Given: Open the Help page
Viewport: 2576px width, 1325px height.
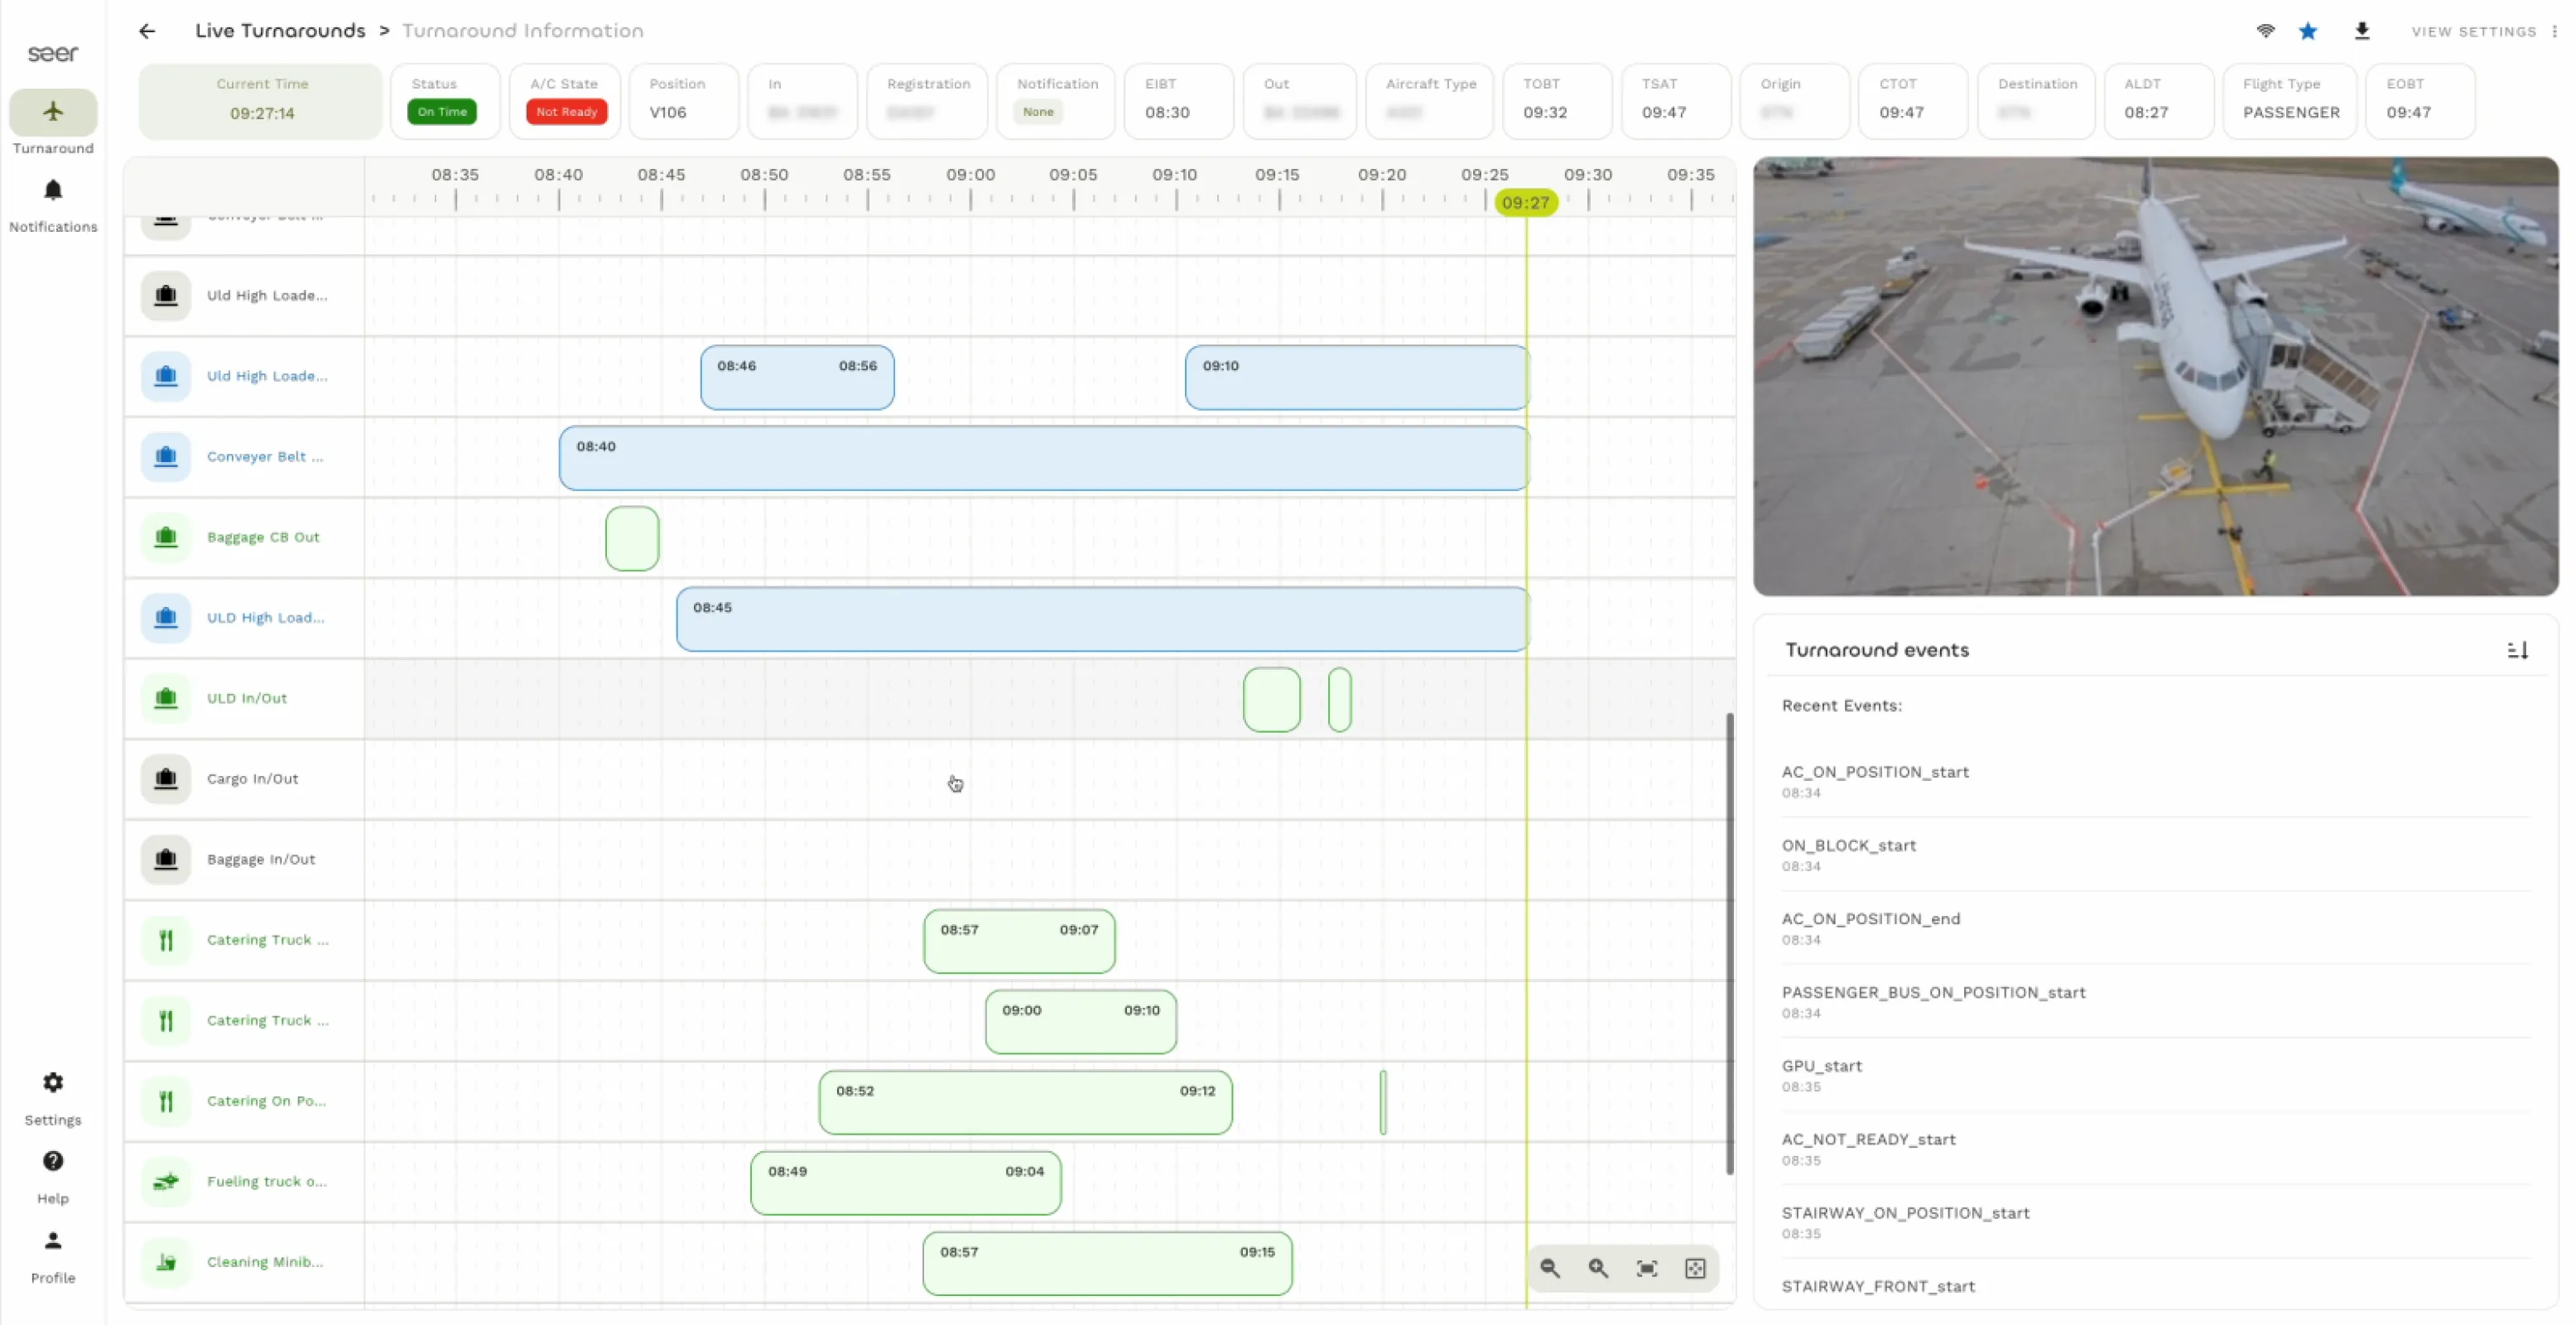Looking at the screenshot, I should coord(53,1162).
